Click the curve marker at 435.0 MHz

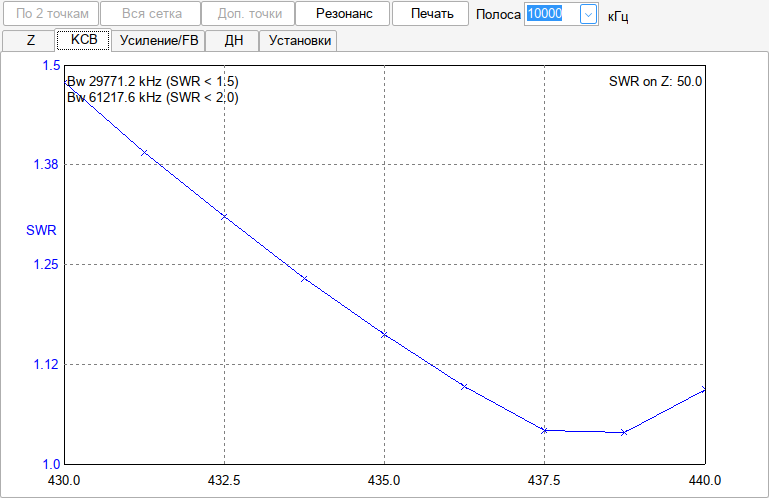(x=384, y=335)
